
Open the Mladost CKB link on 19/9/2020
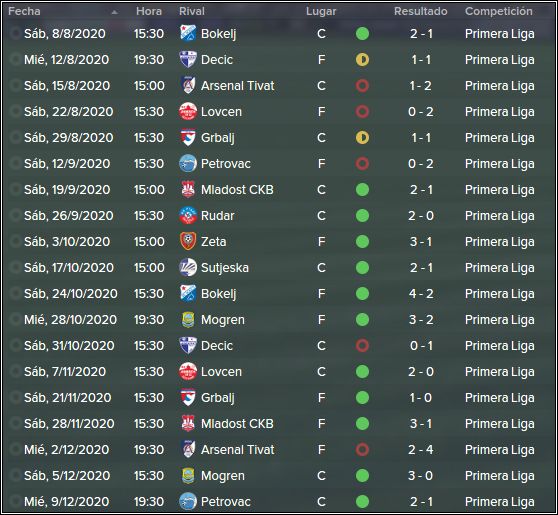[x=237, y=189]
